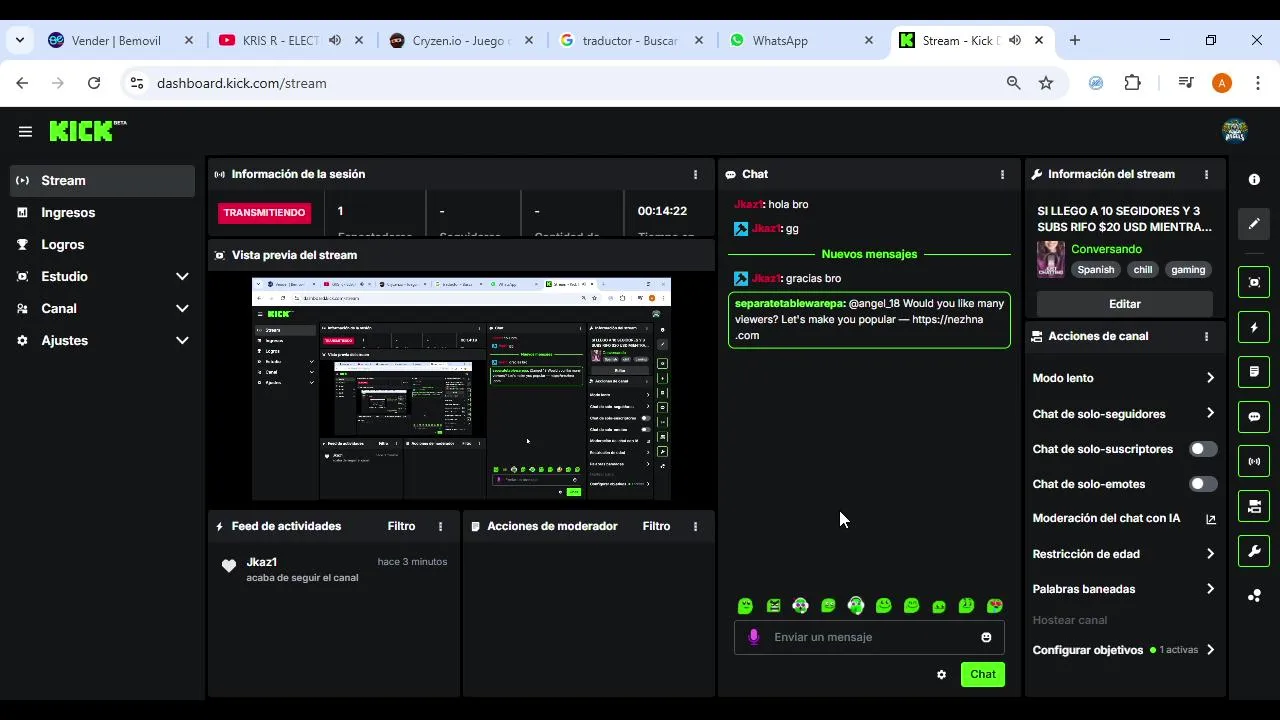The image size is (1280, 720).
Task: Open the hamburger menu beside Kick logo
Action: tap(25, 131)
